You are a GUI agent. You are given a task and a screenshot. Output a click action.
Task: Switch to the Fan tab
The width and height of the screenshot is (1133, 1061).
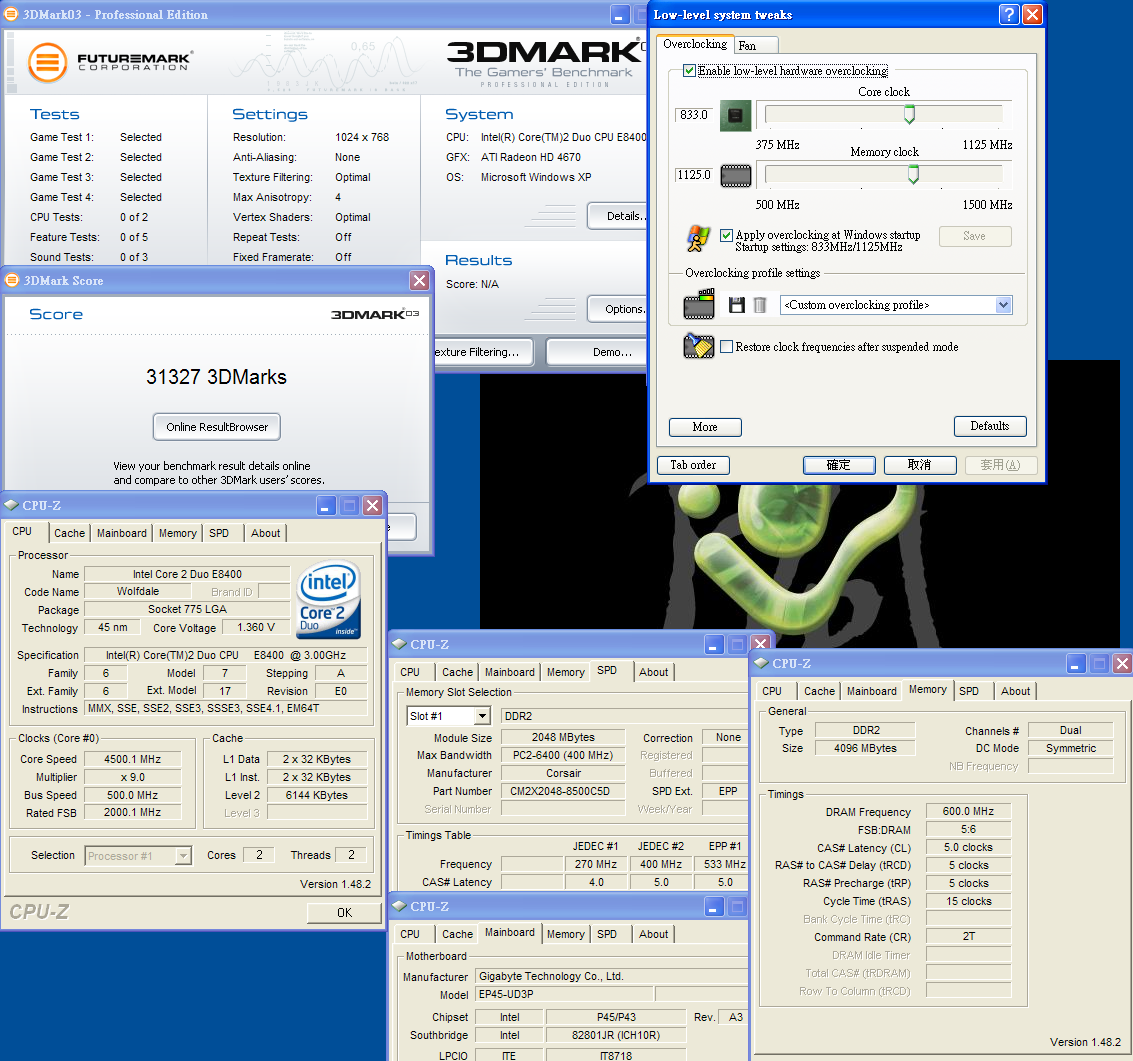coord(747,46)
